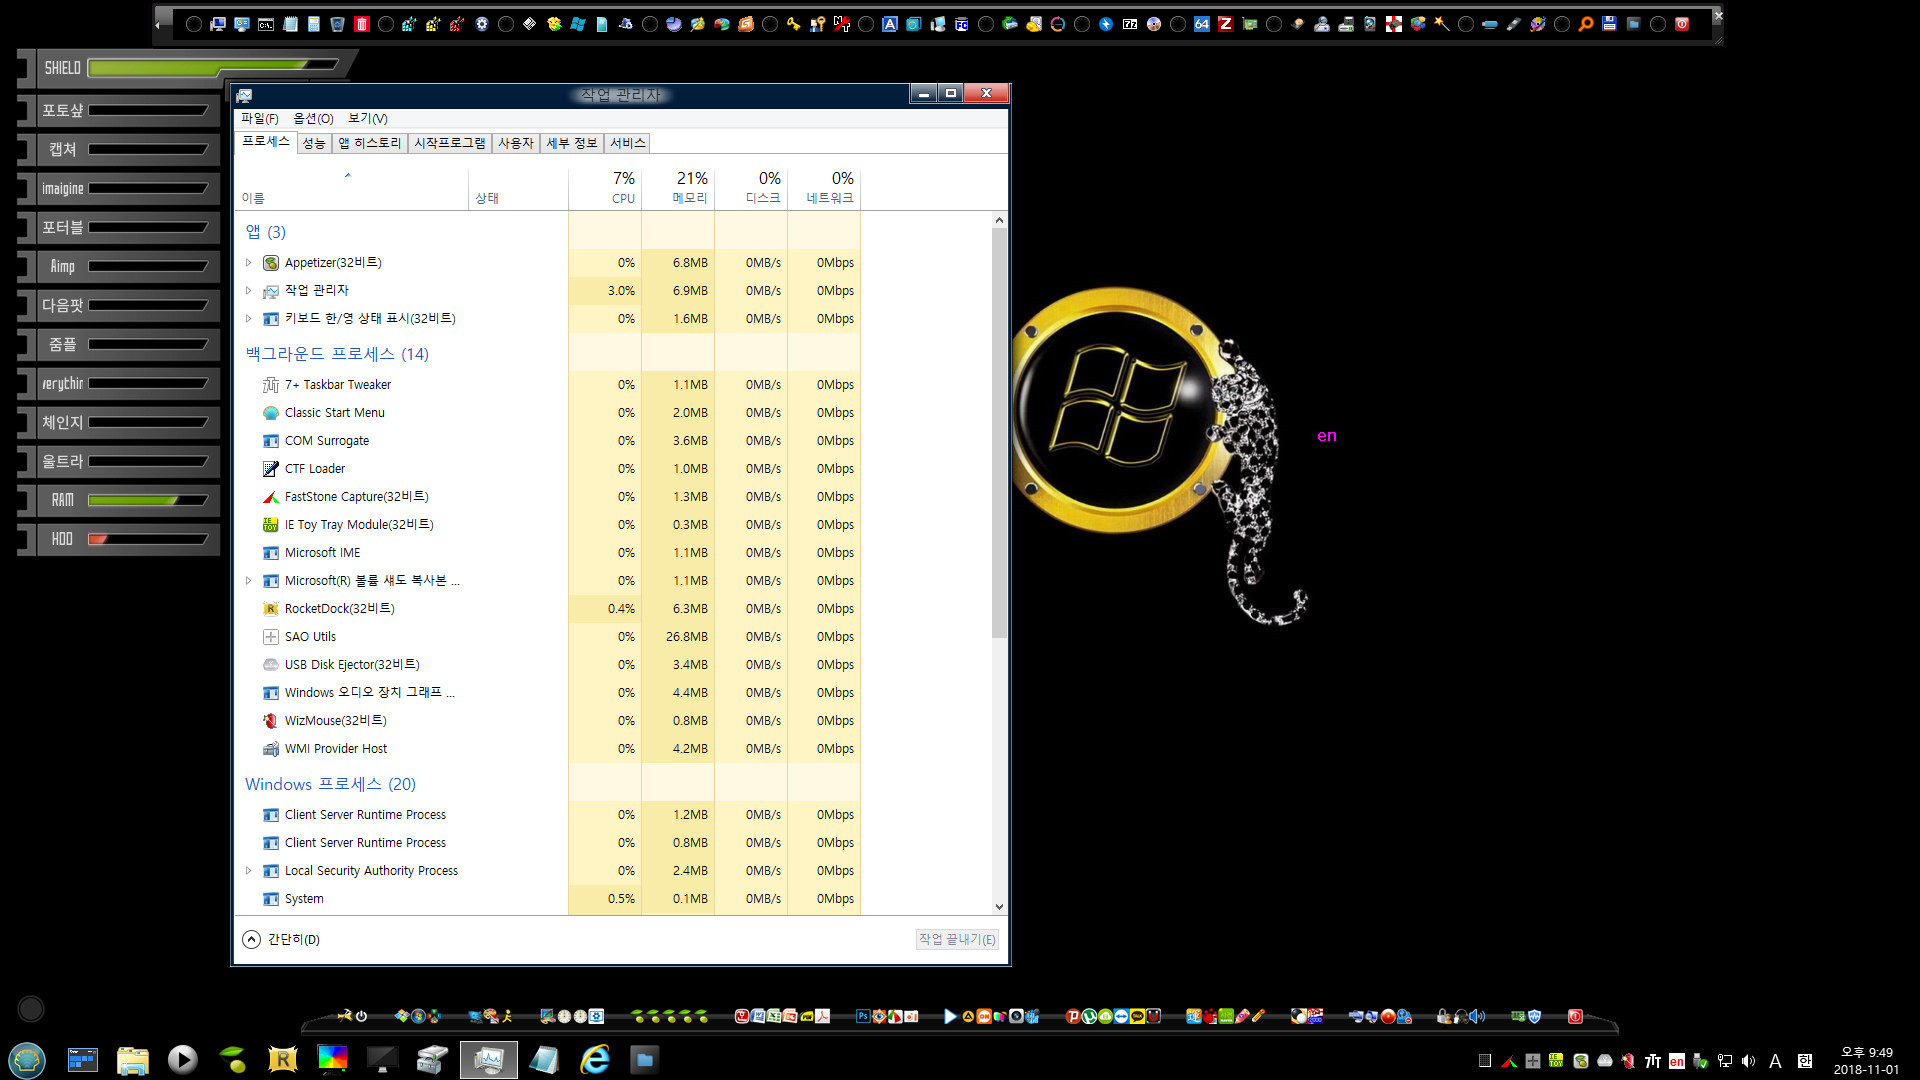Click the Aimp launcher button in the sidebar
The image size is (1920, 1080).
pyautogui.click(x=126, y=267)
